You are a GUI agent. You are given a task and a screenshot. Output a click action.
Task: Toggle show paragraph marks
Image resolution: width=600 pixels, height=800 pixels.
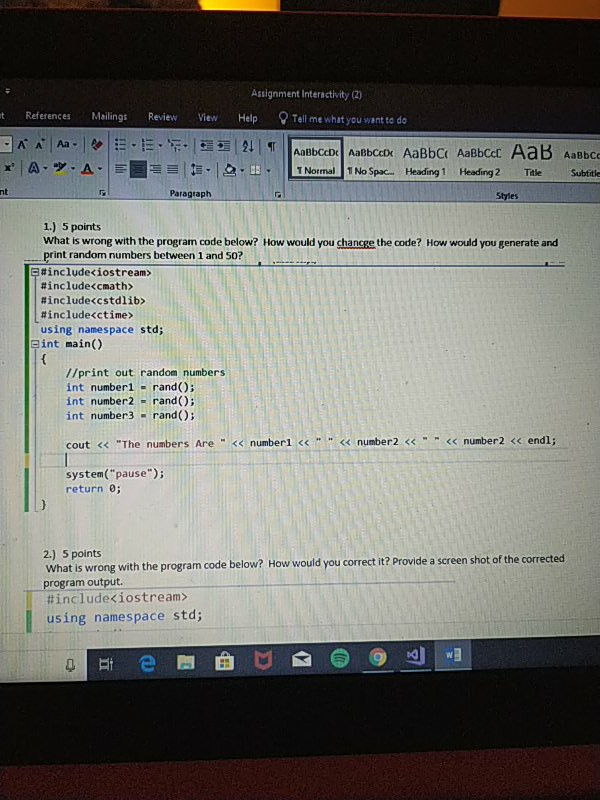pos(271,147)
